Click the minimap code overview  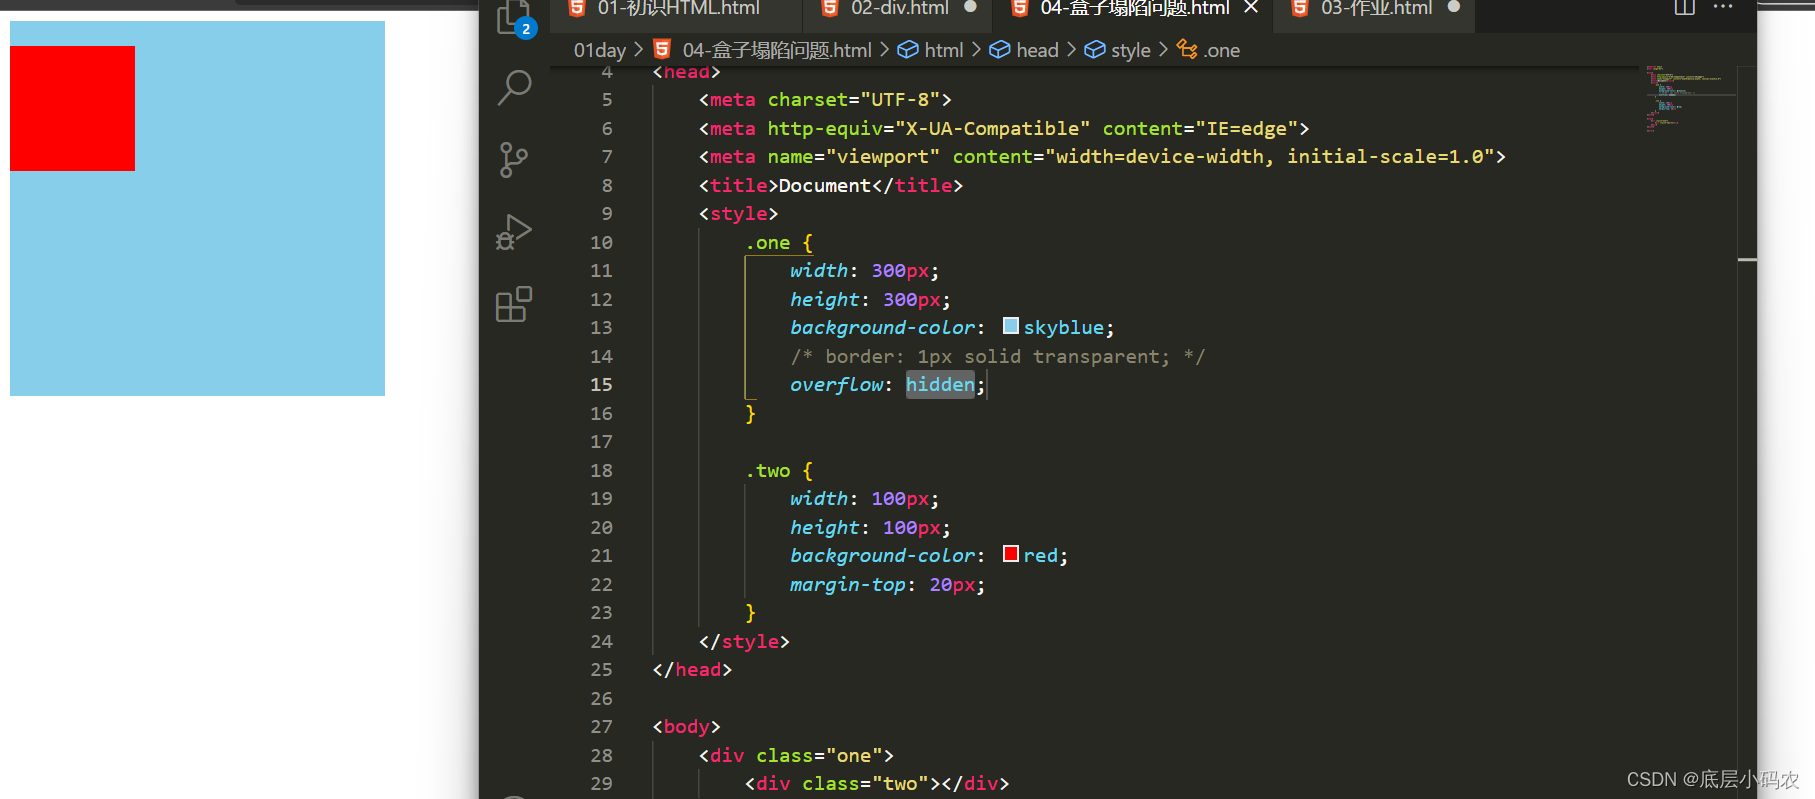[x=1690, y=98]
